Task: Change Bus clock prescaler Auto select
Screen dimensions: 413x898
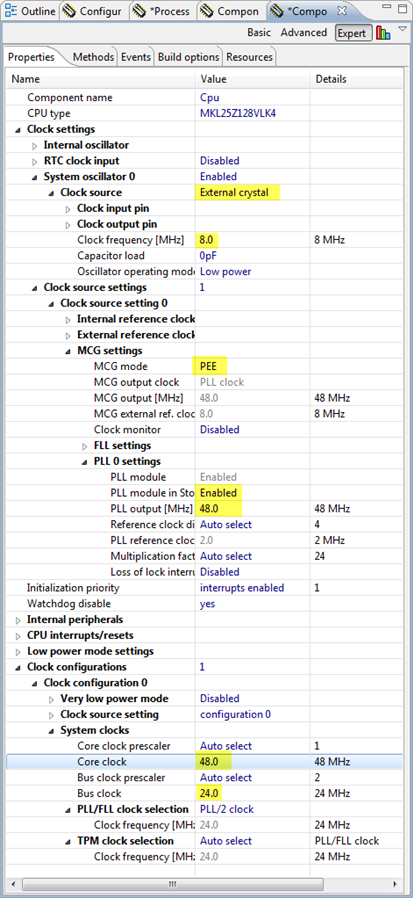Action: (x=226, y=778)
